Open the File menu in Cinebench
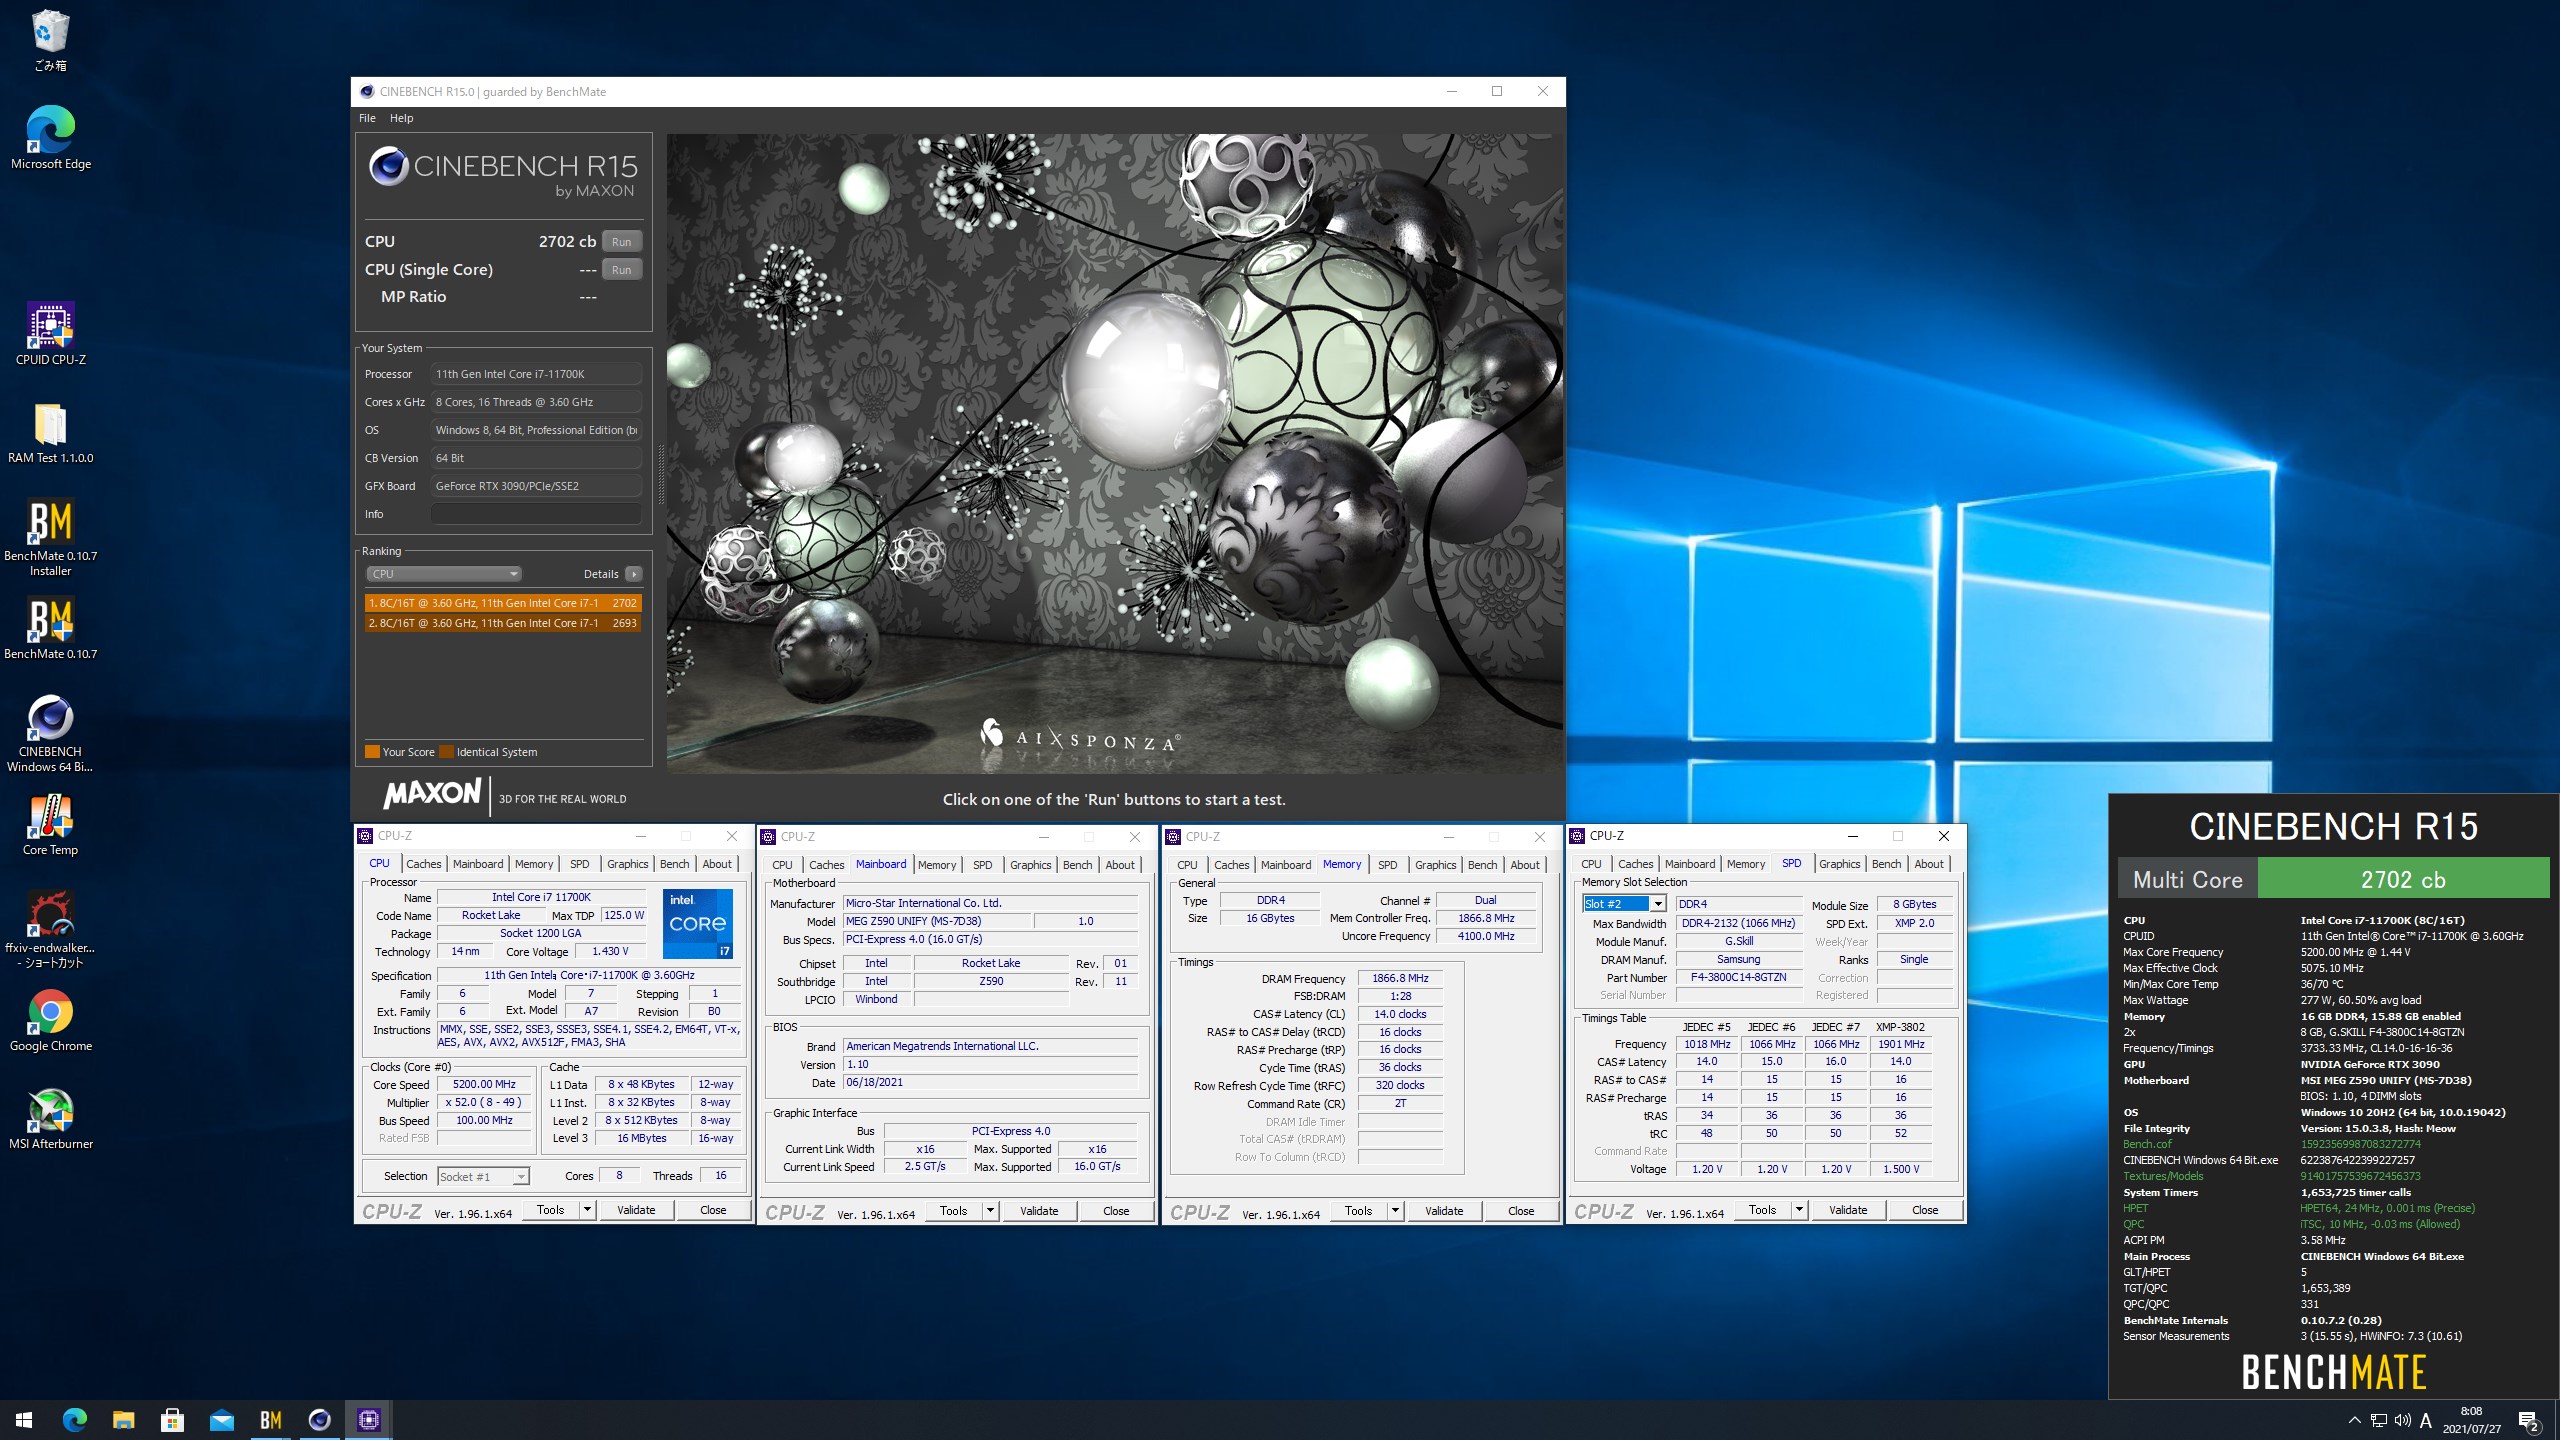Viewport: 2560px width, 1440px height. tap(367, 118)
